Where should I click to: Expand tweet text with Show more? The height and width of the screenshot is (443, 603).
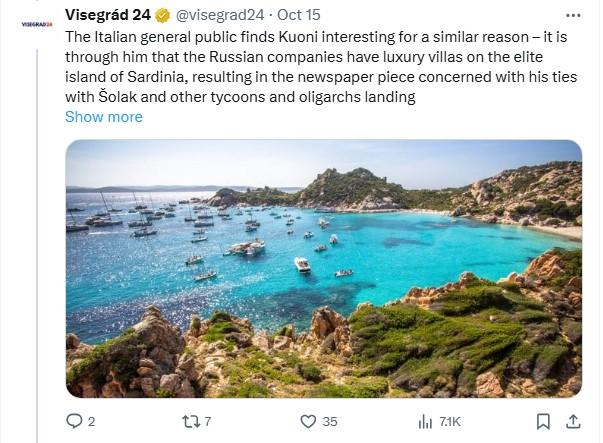pos(104,117)
